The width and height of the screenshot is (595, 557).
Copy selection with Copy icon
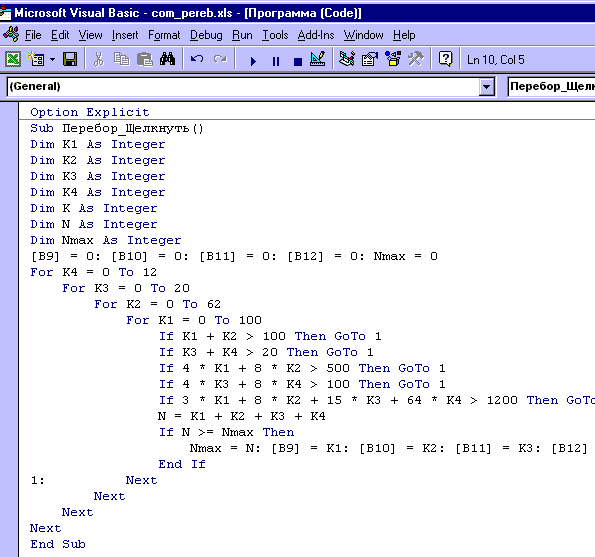tap(121, 59)
